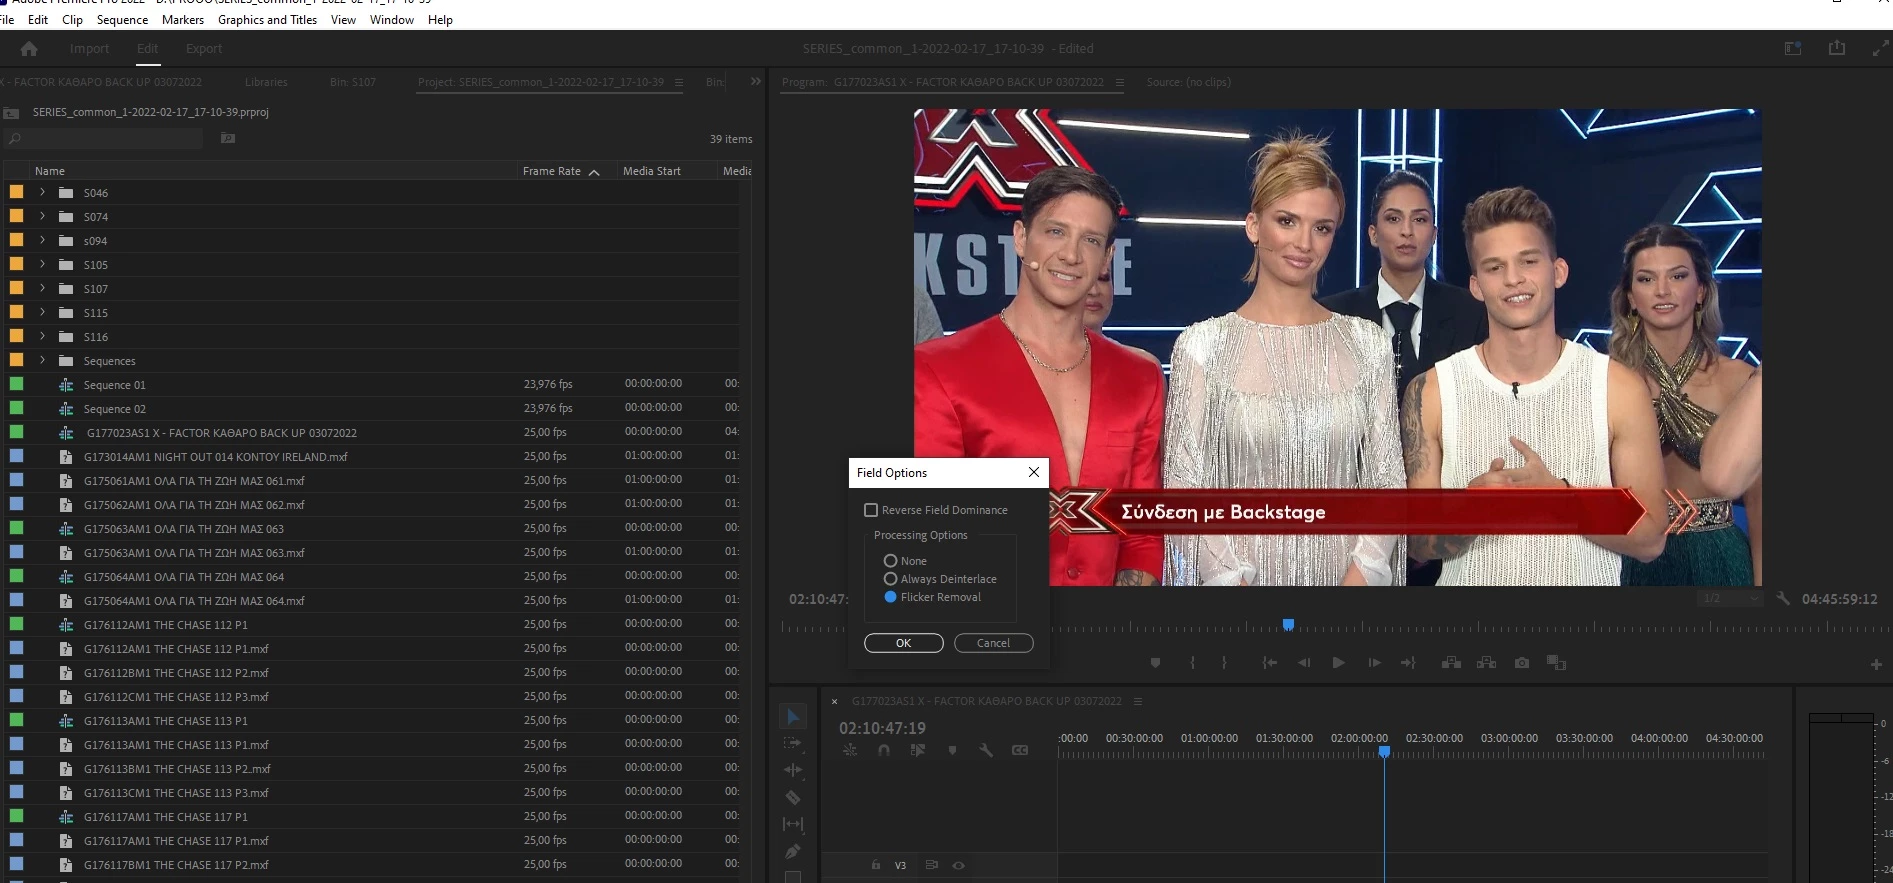Expand the S046 bin
The width and height of the screenshot is (1893, 883).
coord(42,192)
